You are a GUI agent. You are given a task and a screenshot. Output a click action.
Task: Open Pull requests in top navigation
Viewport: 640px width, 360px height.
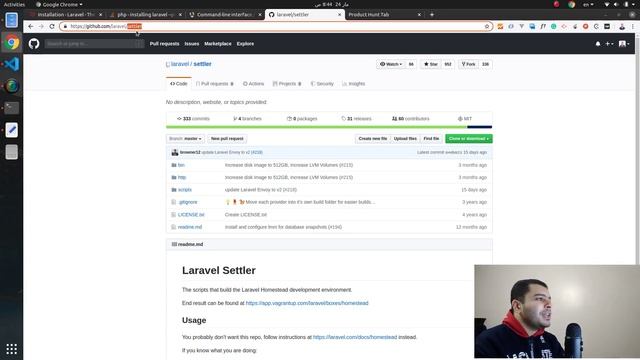(164, 44)
